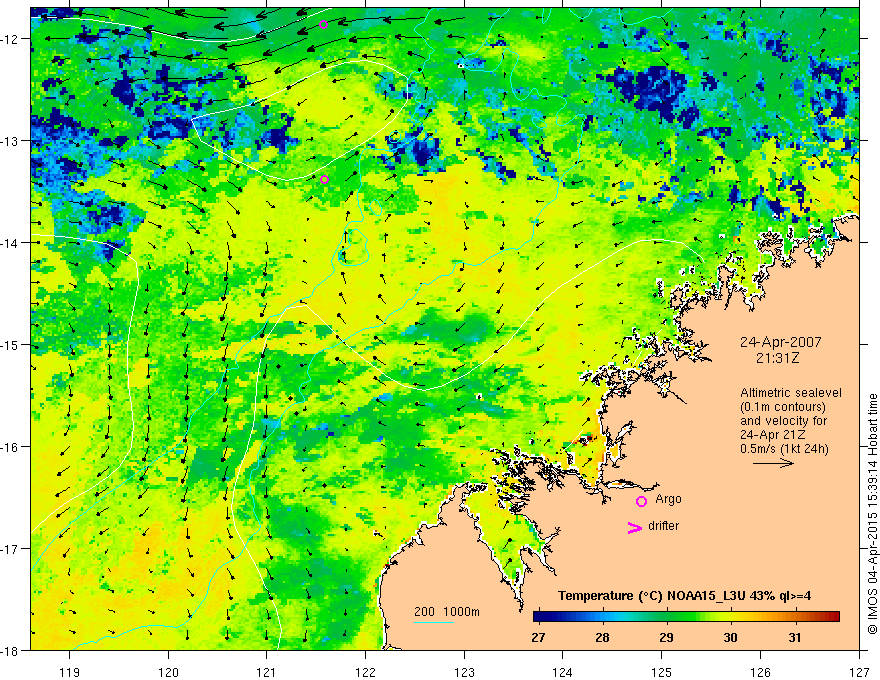Click latitude axis label -14

(10, 243)
